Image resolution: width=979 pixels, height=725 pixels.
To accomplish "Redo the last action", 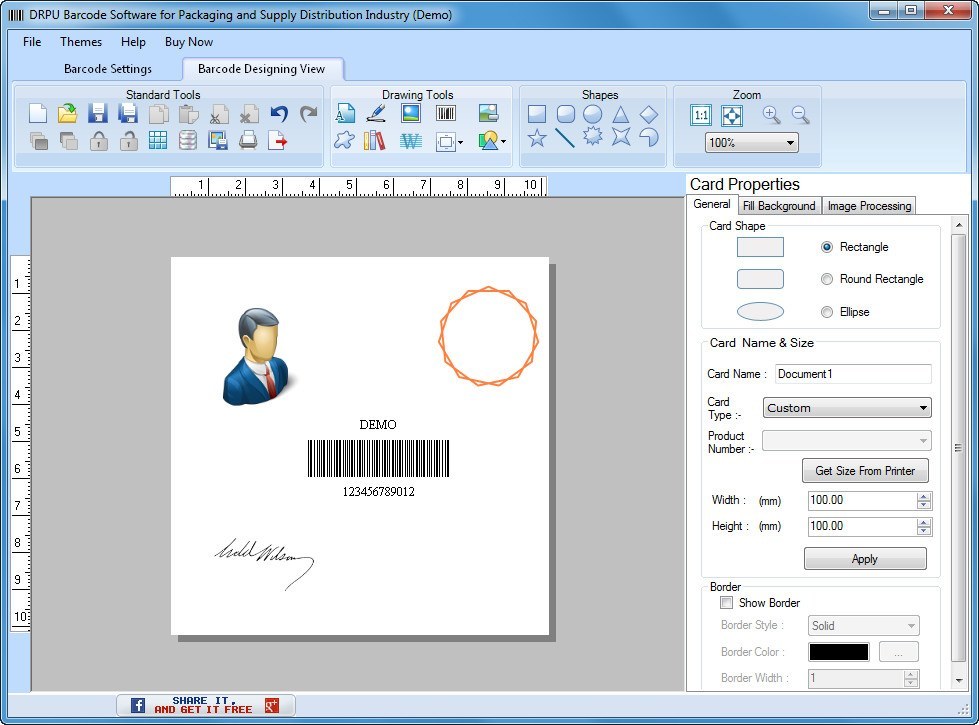I will point(308,114).
